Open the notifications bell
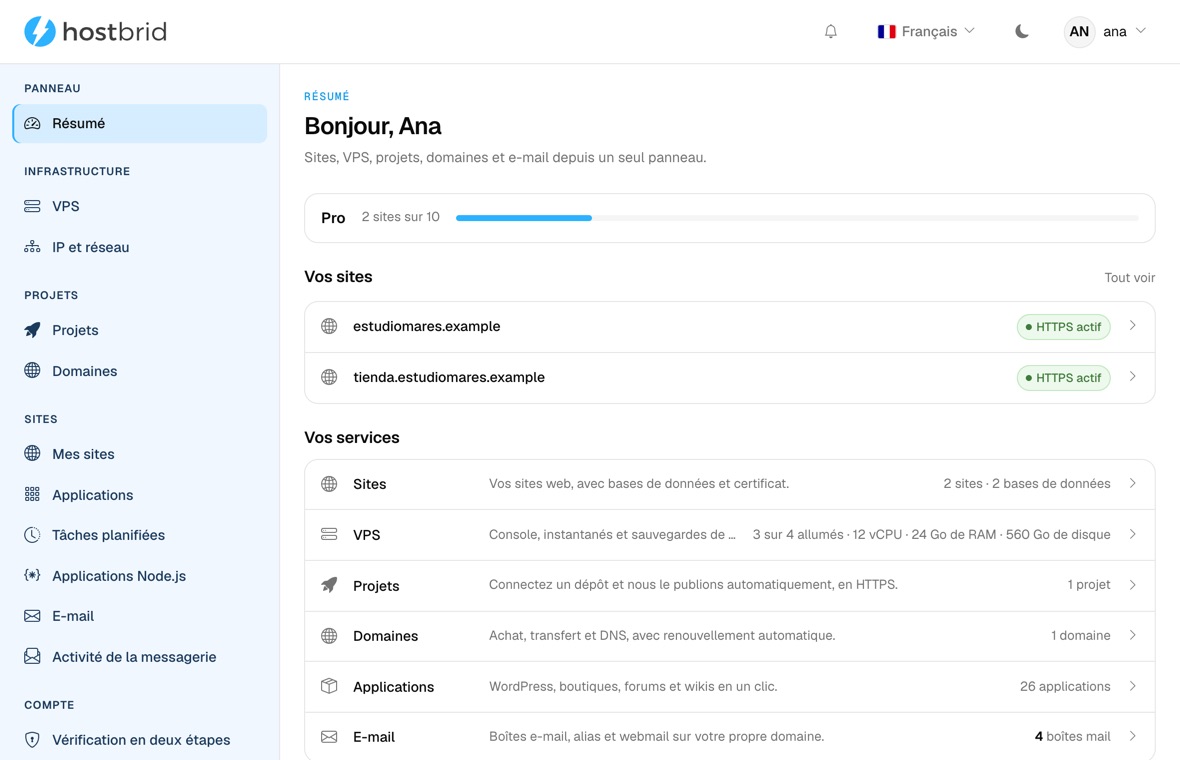The width and height of the screenshot is (1180, 760). coord(831,32)
